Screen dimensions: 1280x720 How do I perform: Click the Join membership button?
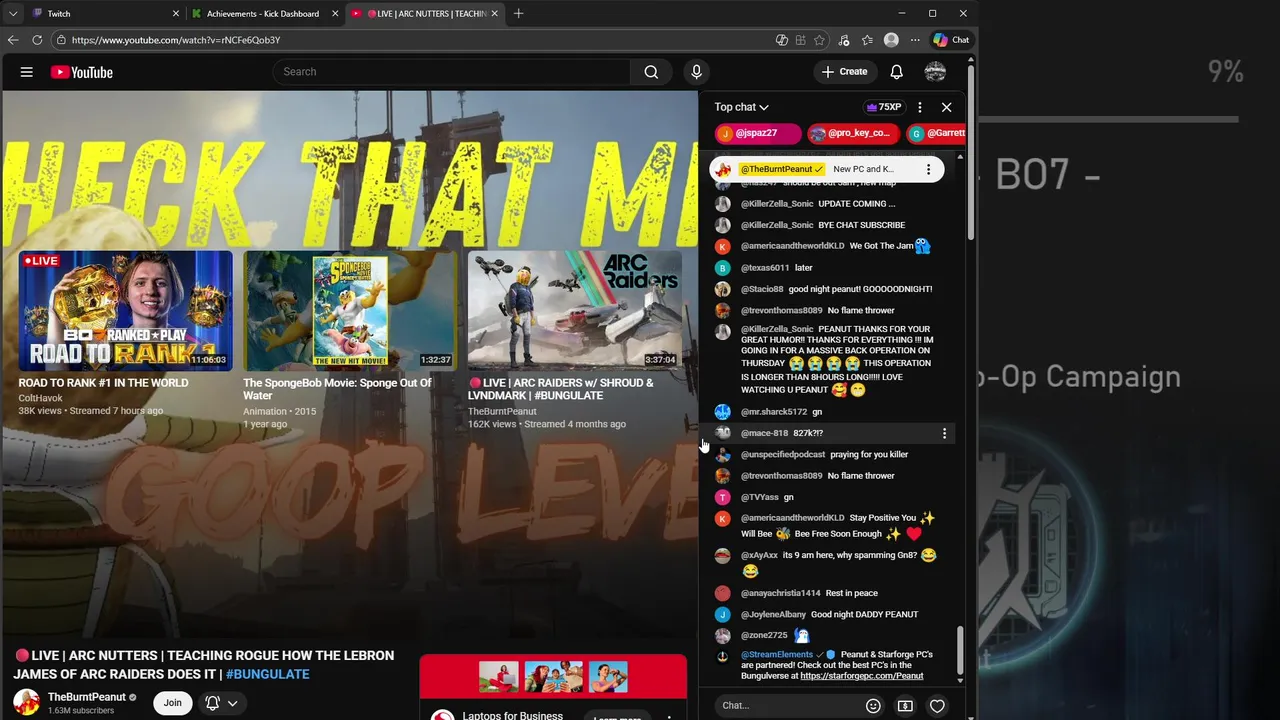point(172,703)
